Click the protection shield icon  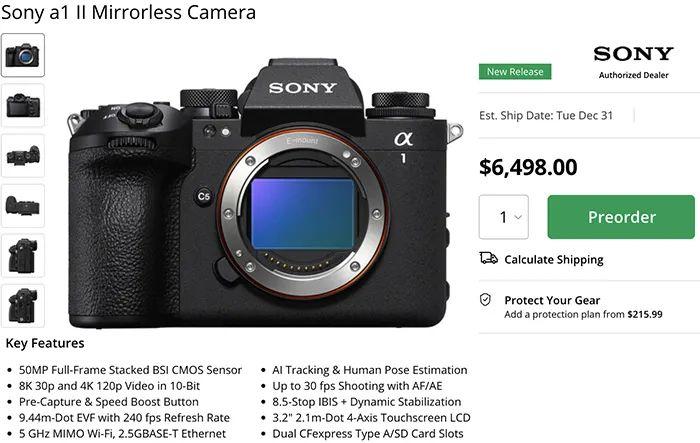pyautogui.click(x=486, y=300)
